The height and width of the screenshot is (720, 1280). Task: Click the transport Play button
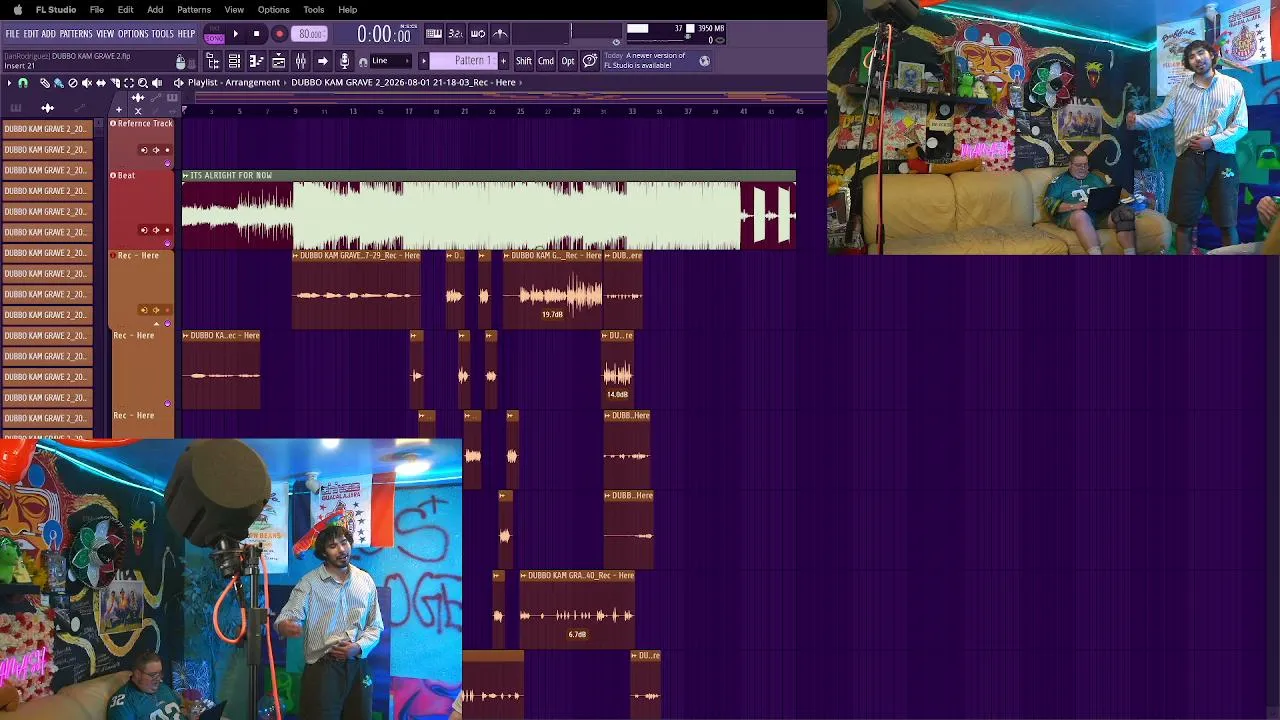(236, 34)
